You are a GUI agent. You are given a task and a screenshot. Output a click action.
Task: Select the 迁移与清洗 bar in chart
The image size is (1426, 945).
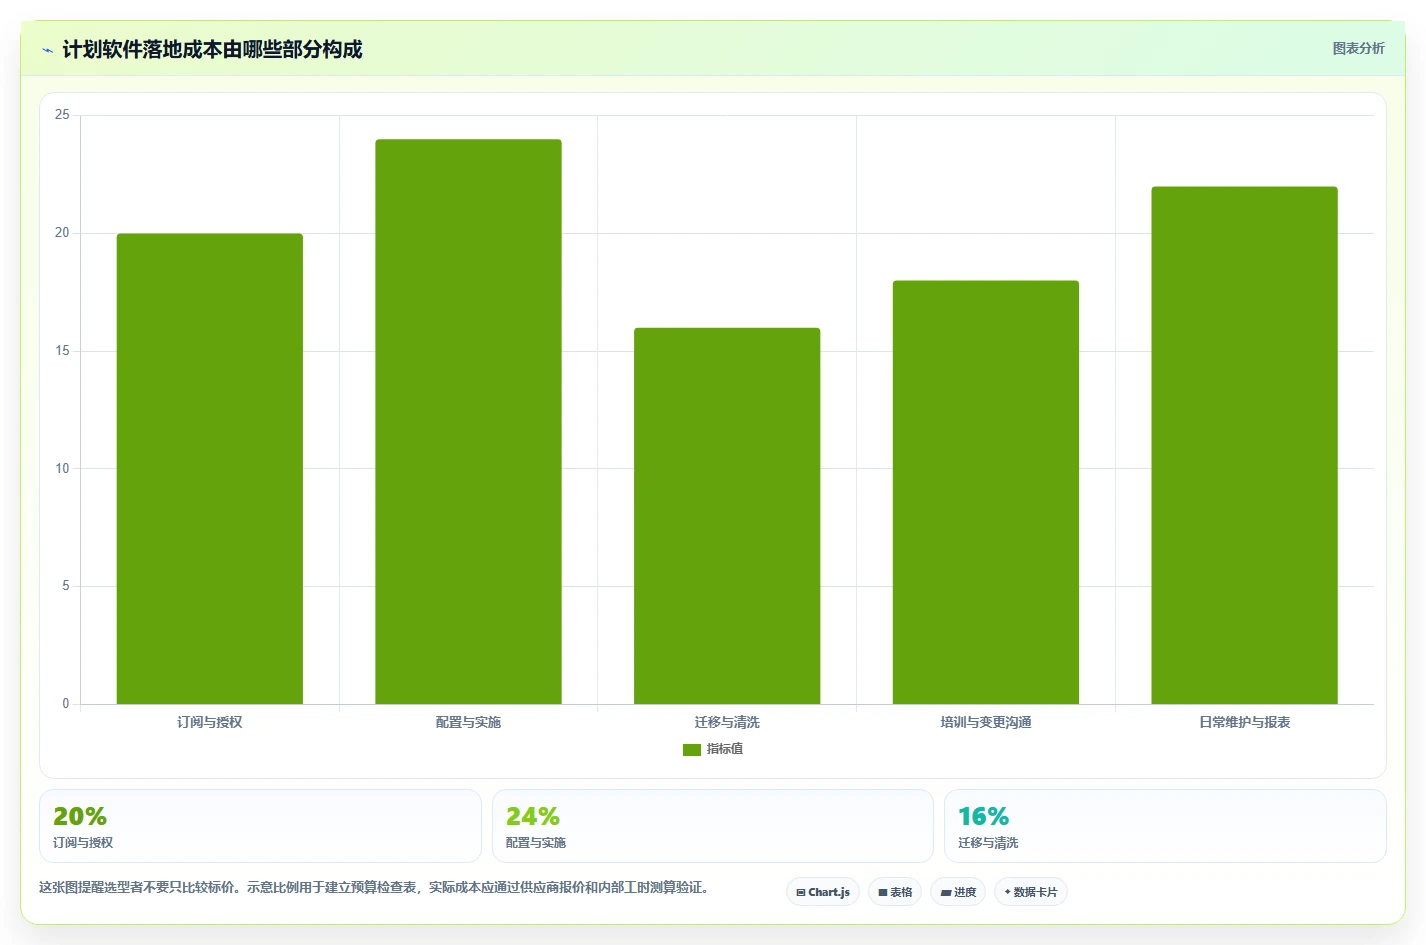click(727, 516)
